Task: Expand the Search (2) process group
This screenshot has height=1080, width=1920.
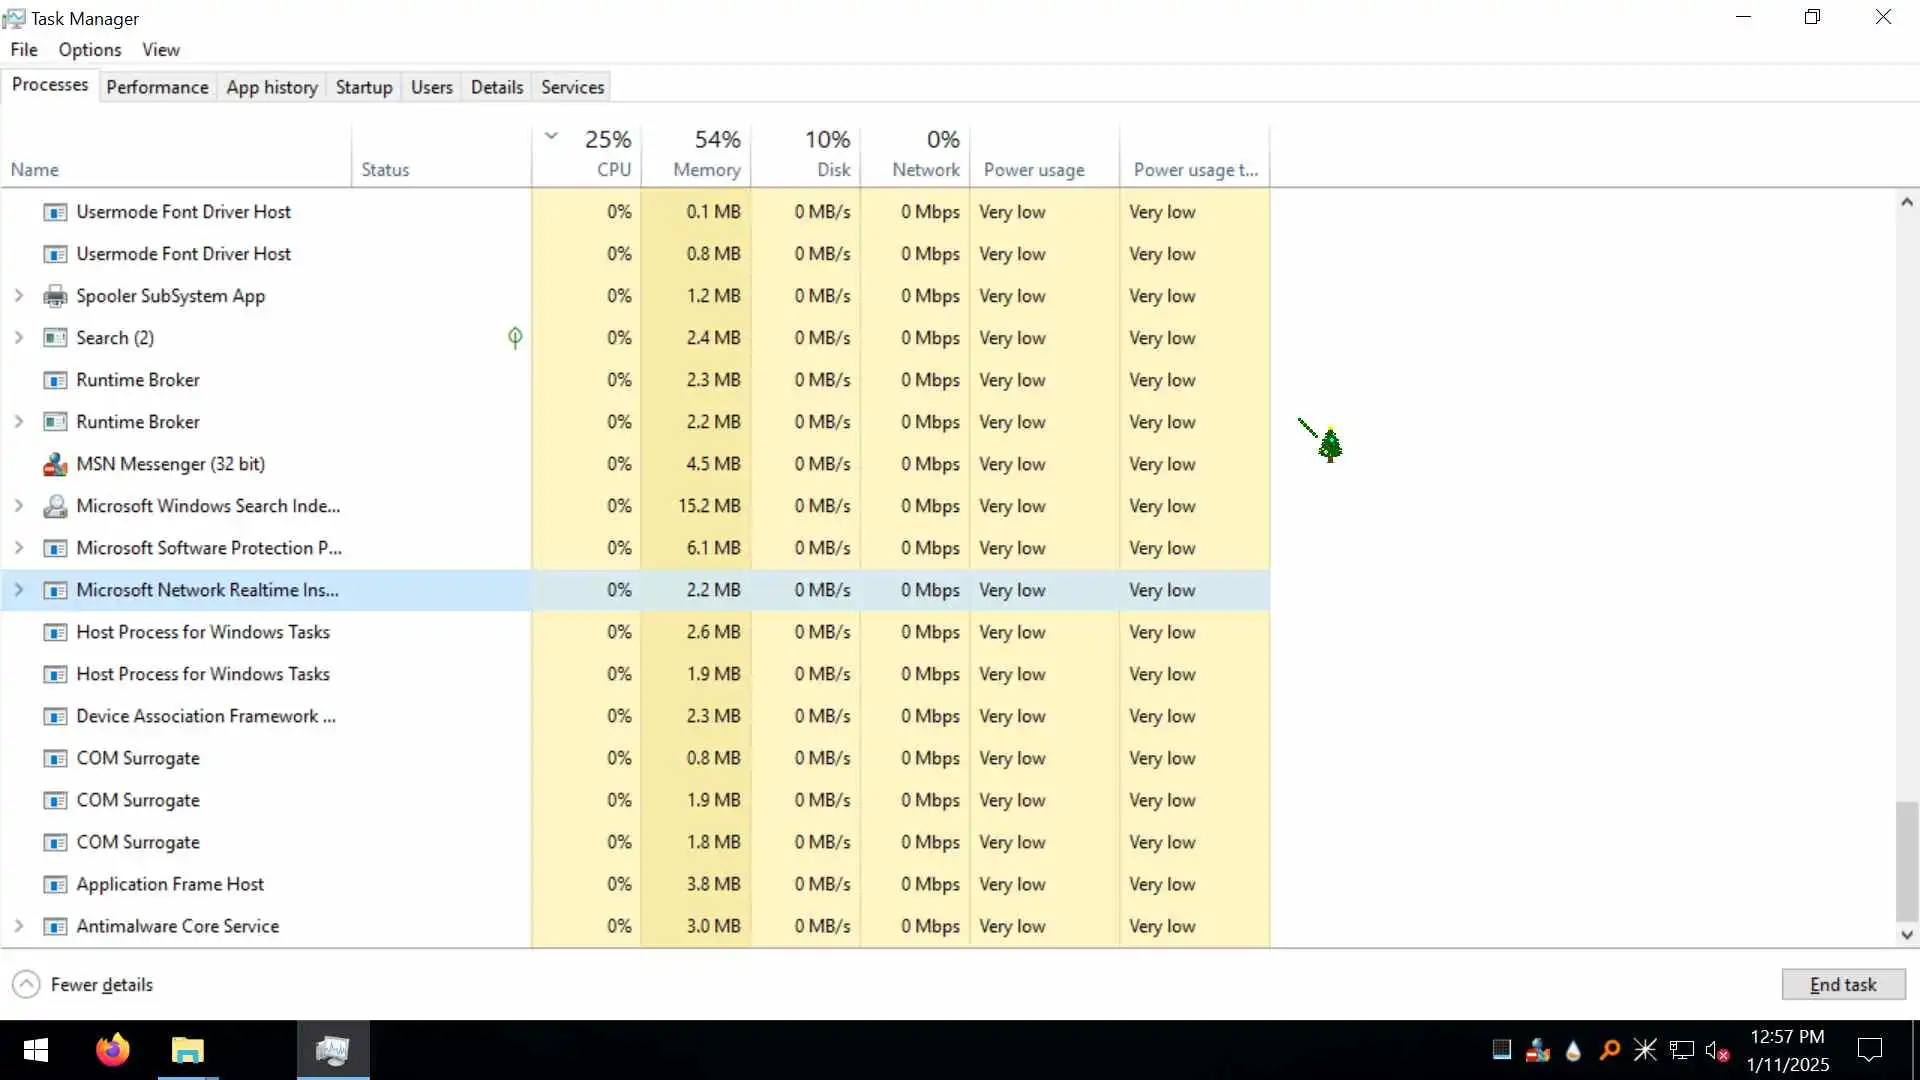Action: [18, 338]
